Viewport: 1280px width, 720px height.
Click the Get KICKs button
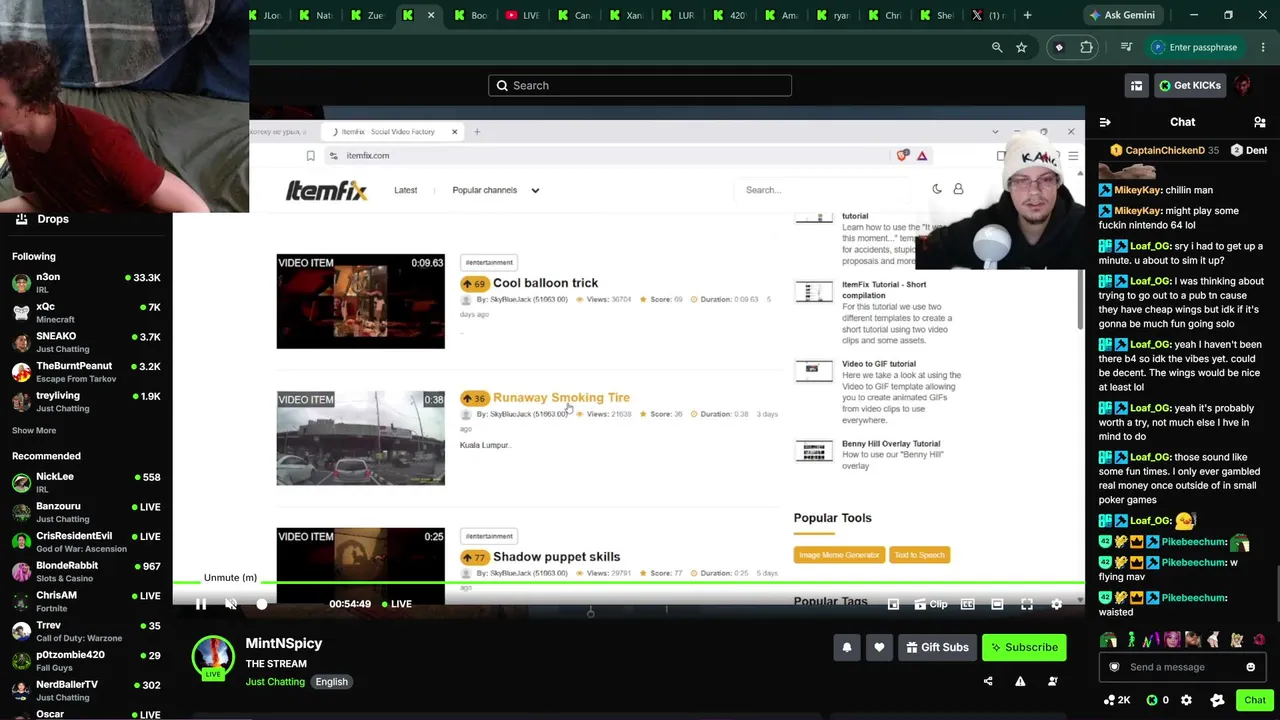pos(1190,85)
